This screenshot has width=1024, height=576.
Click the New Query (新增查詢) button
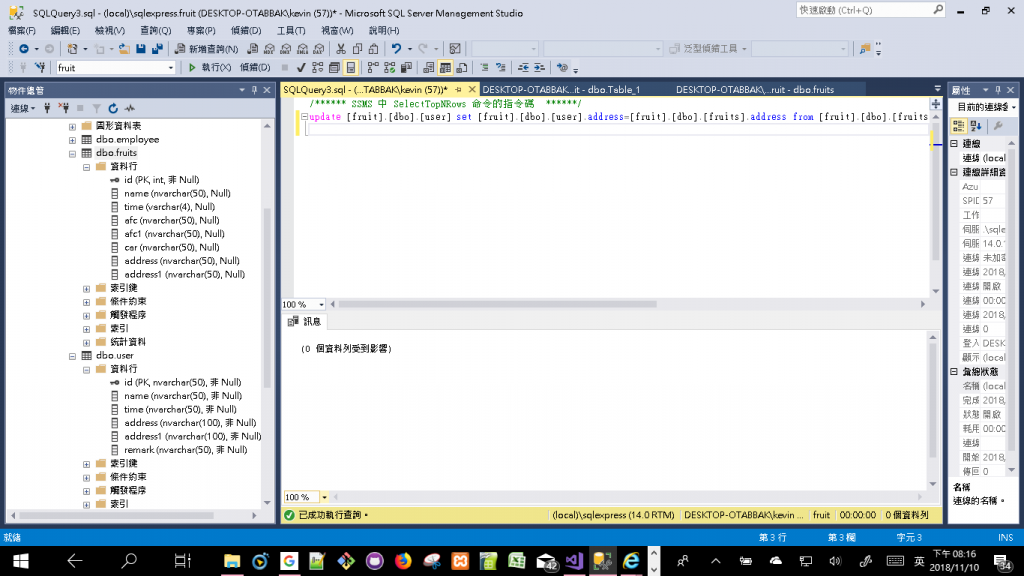tap(206, 49)
